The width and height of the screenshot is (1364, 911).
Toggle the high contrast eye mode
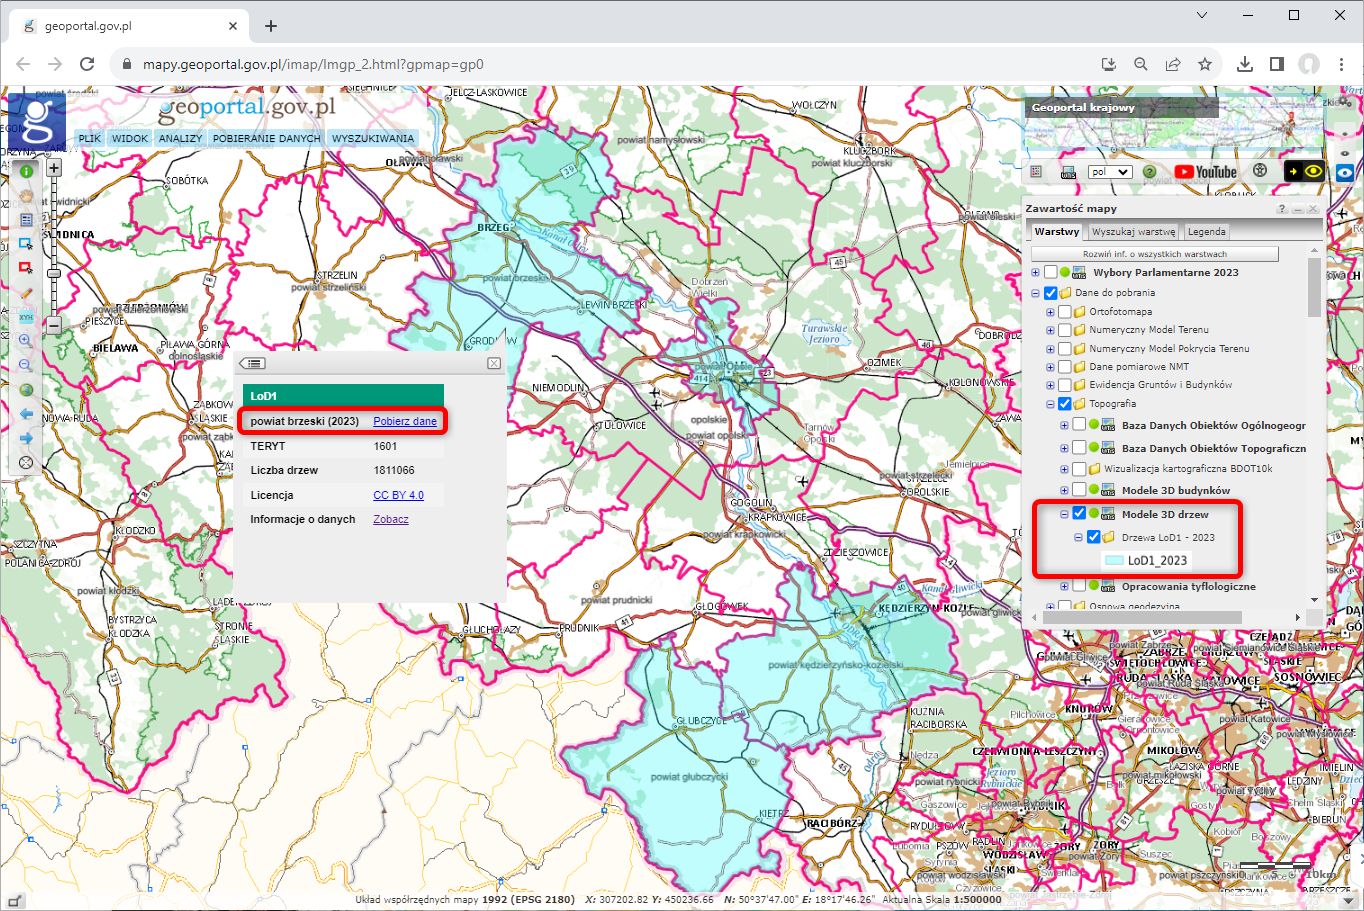[1312, 171]
